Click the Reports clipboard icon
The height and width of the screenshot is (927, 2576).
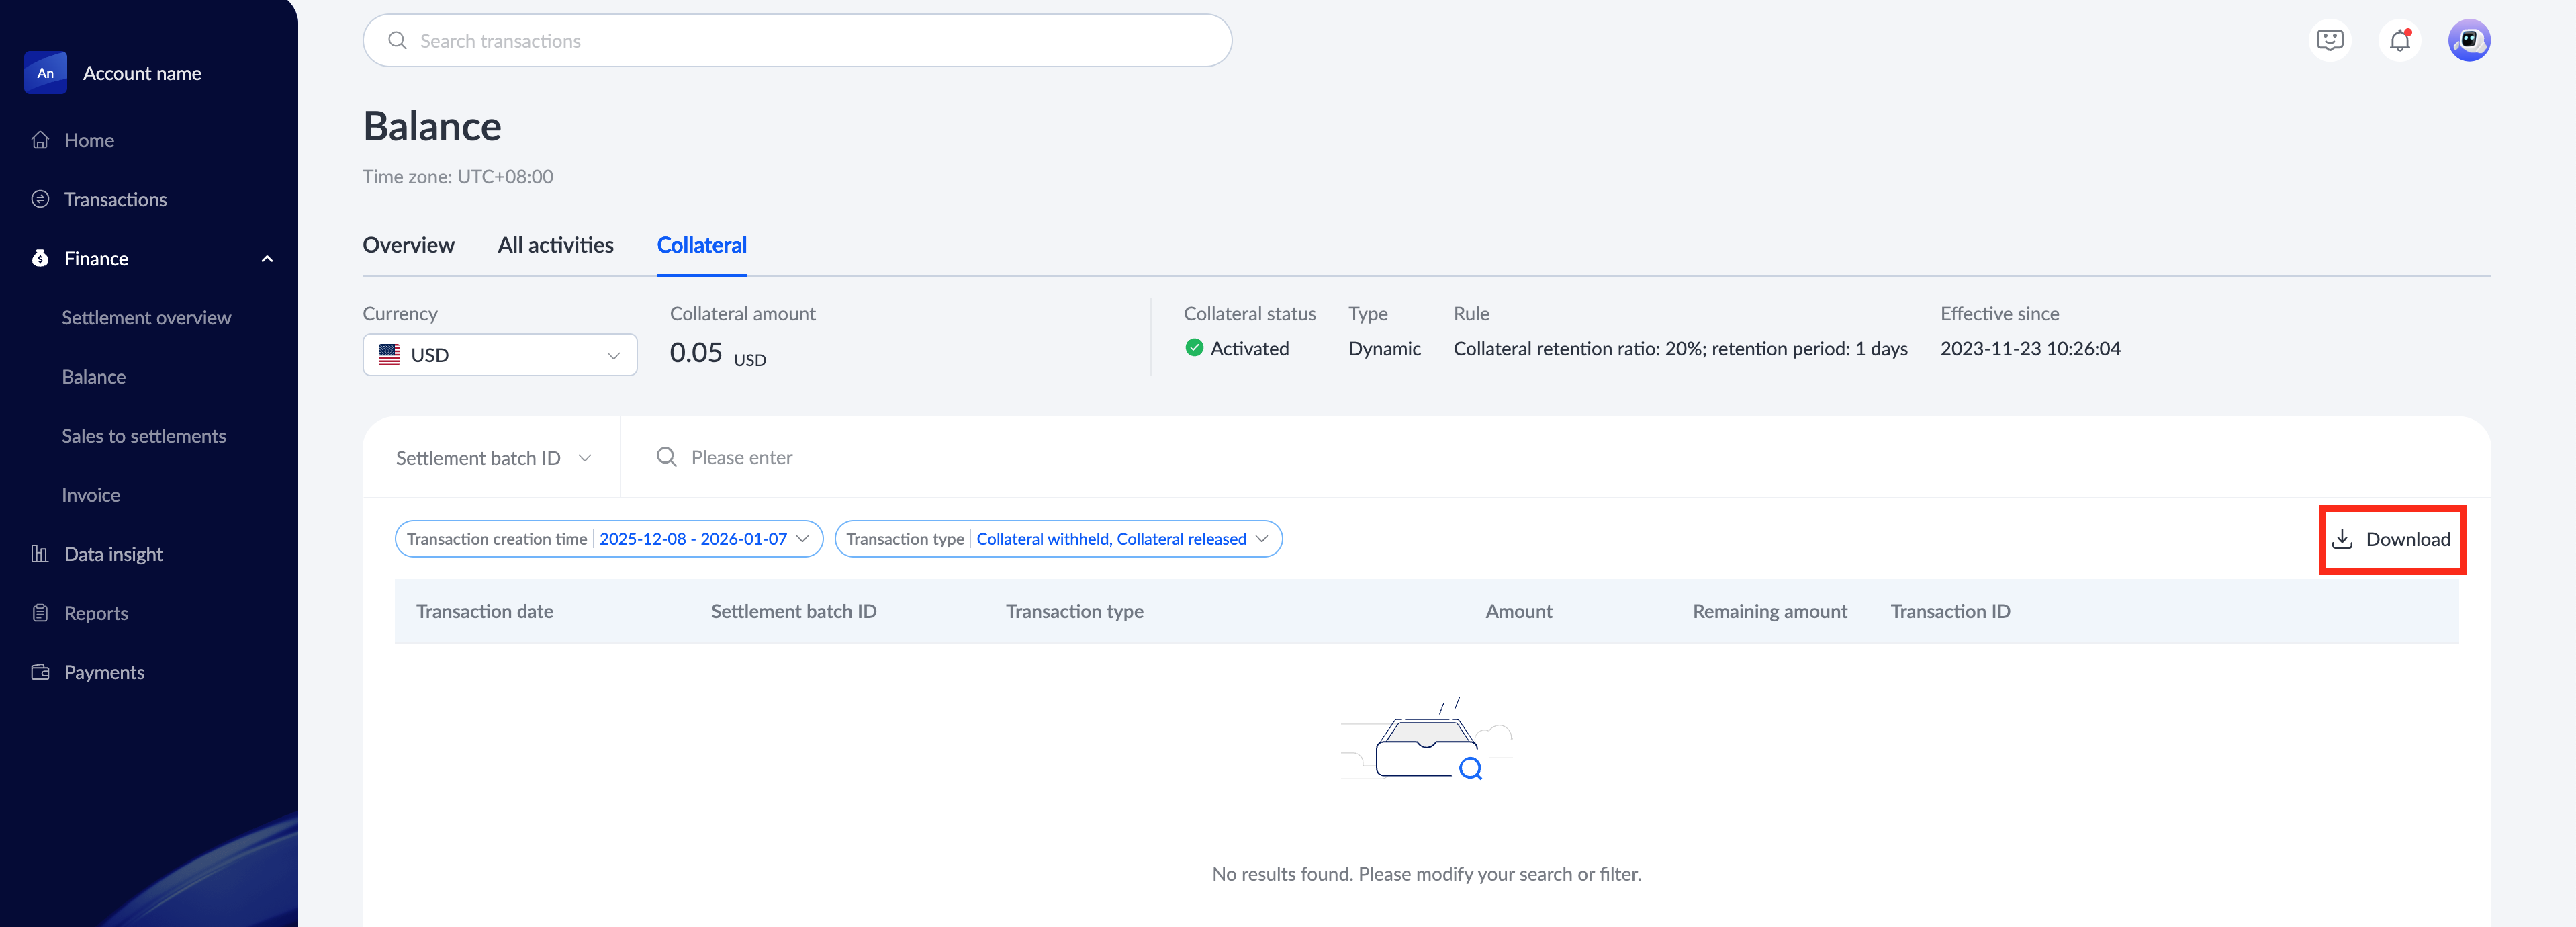(x=40, y=613)
